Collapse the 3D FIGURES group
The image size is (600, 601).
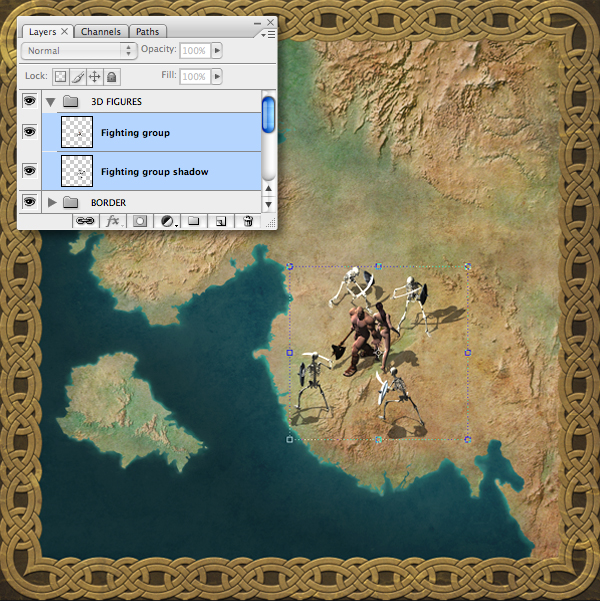[50, 102]
